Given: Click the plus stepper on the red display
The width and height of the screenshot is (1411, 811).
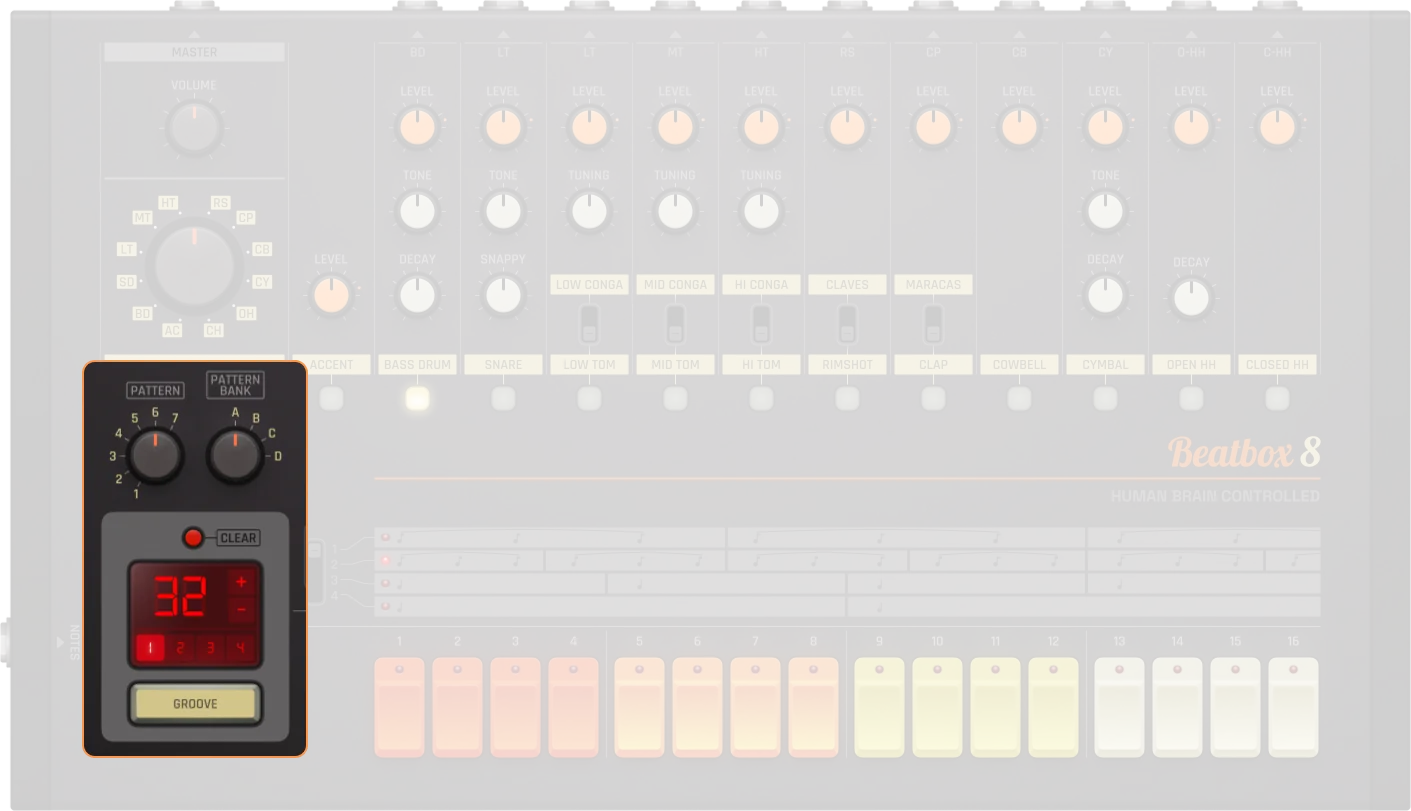Looking at the screenshot, I should point(243,580).
